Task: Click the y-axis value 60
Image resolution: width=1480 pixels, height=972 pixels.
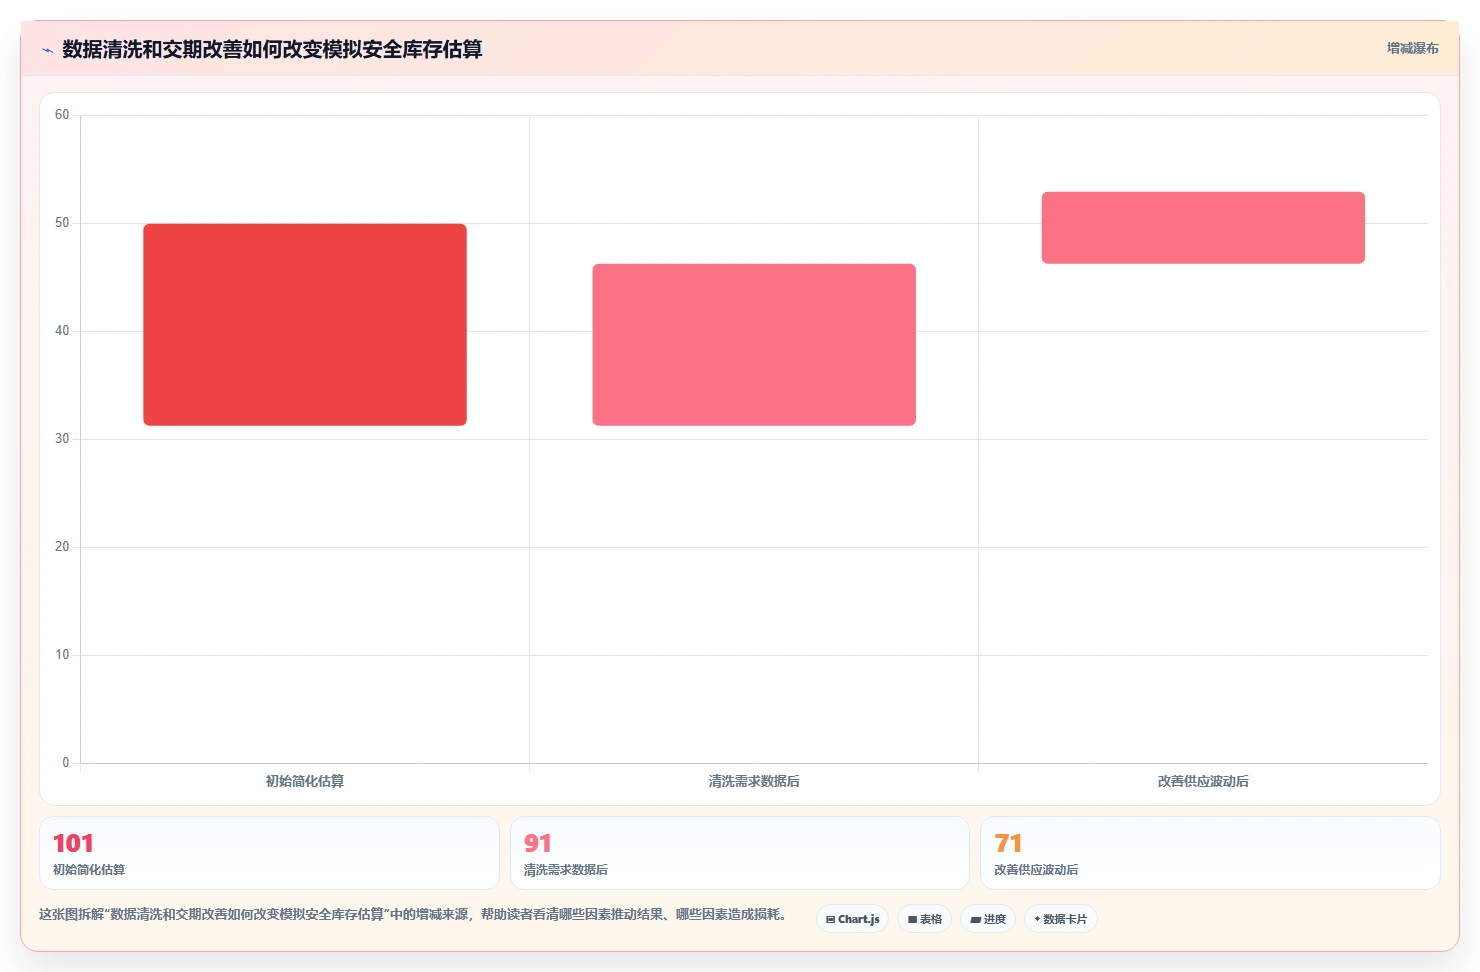Action: tap(62, 115)
